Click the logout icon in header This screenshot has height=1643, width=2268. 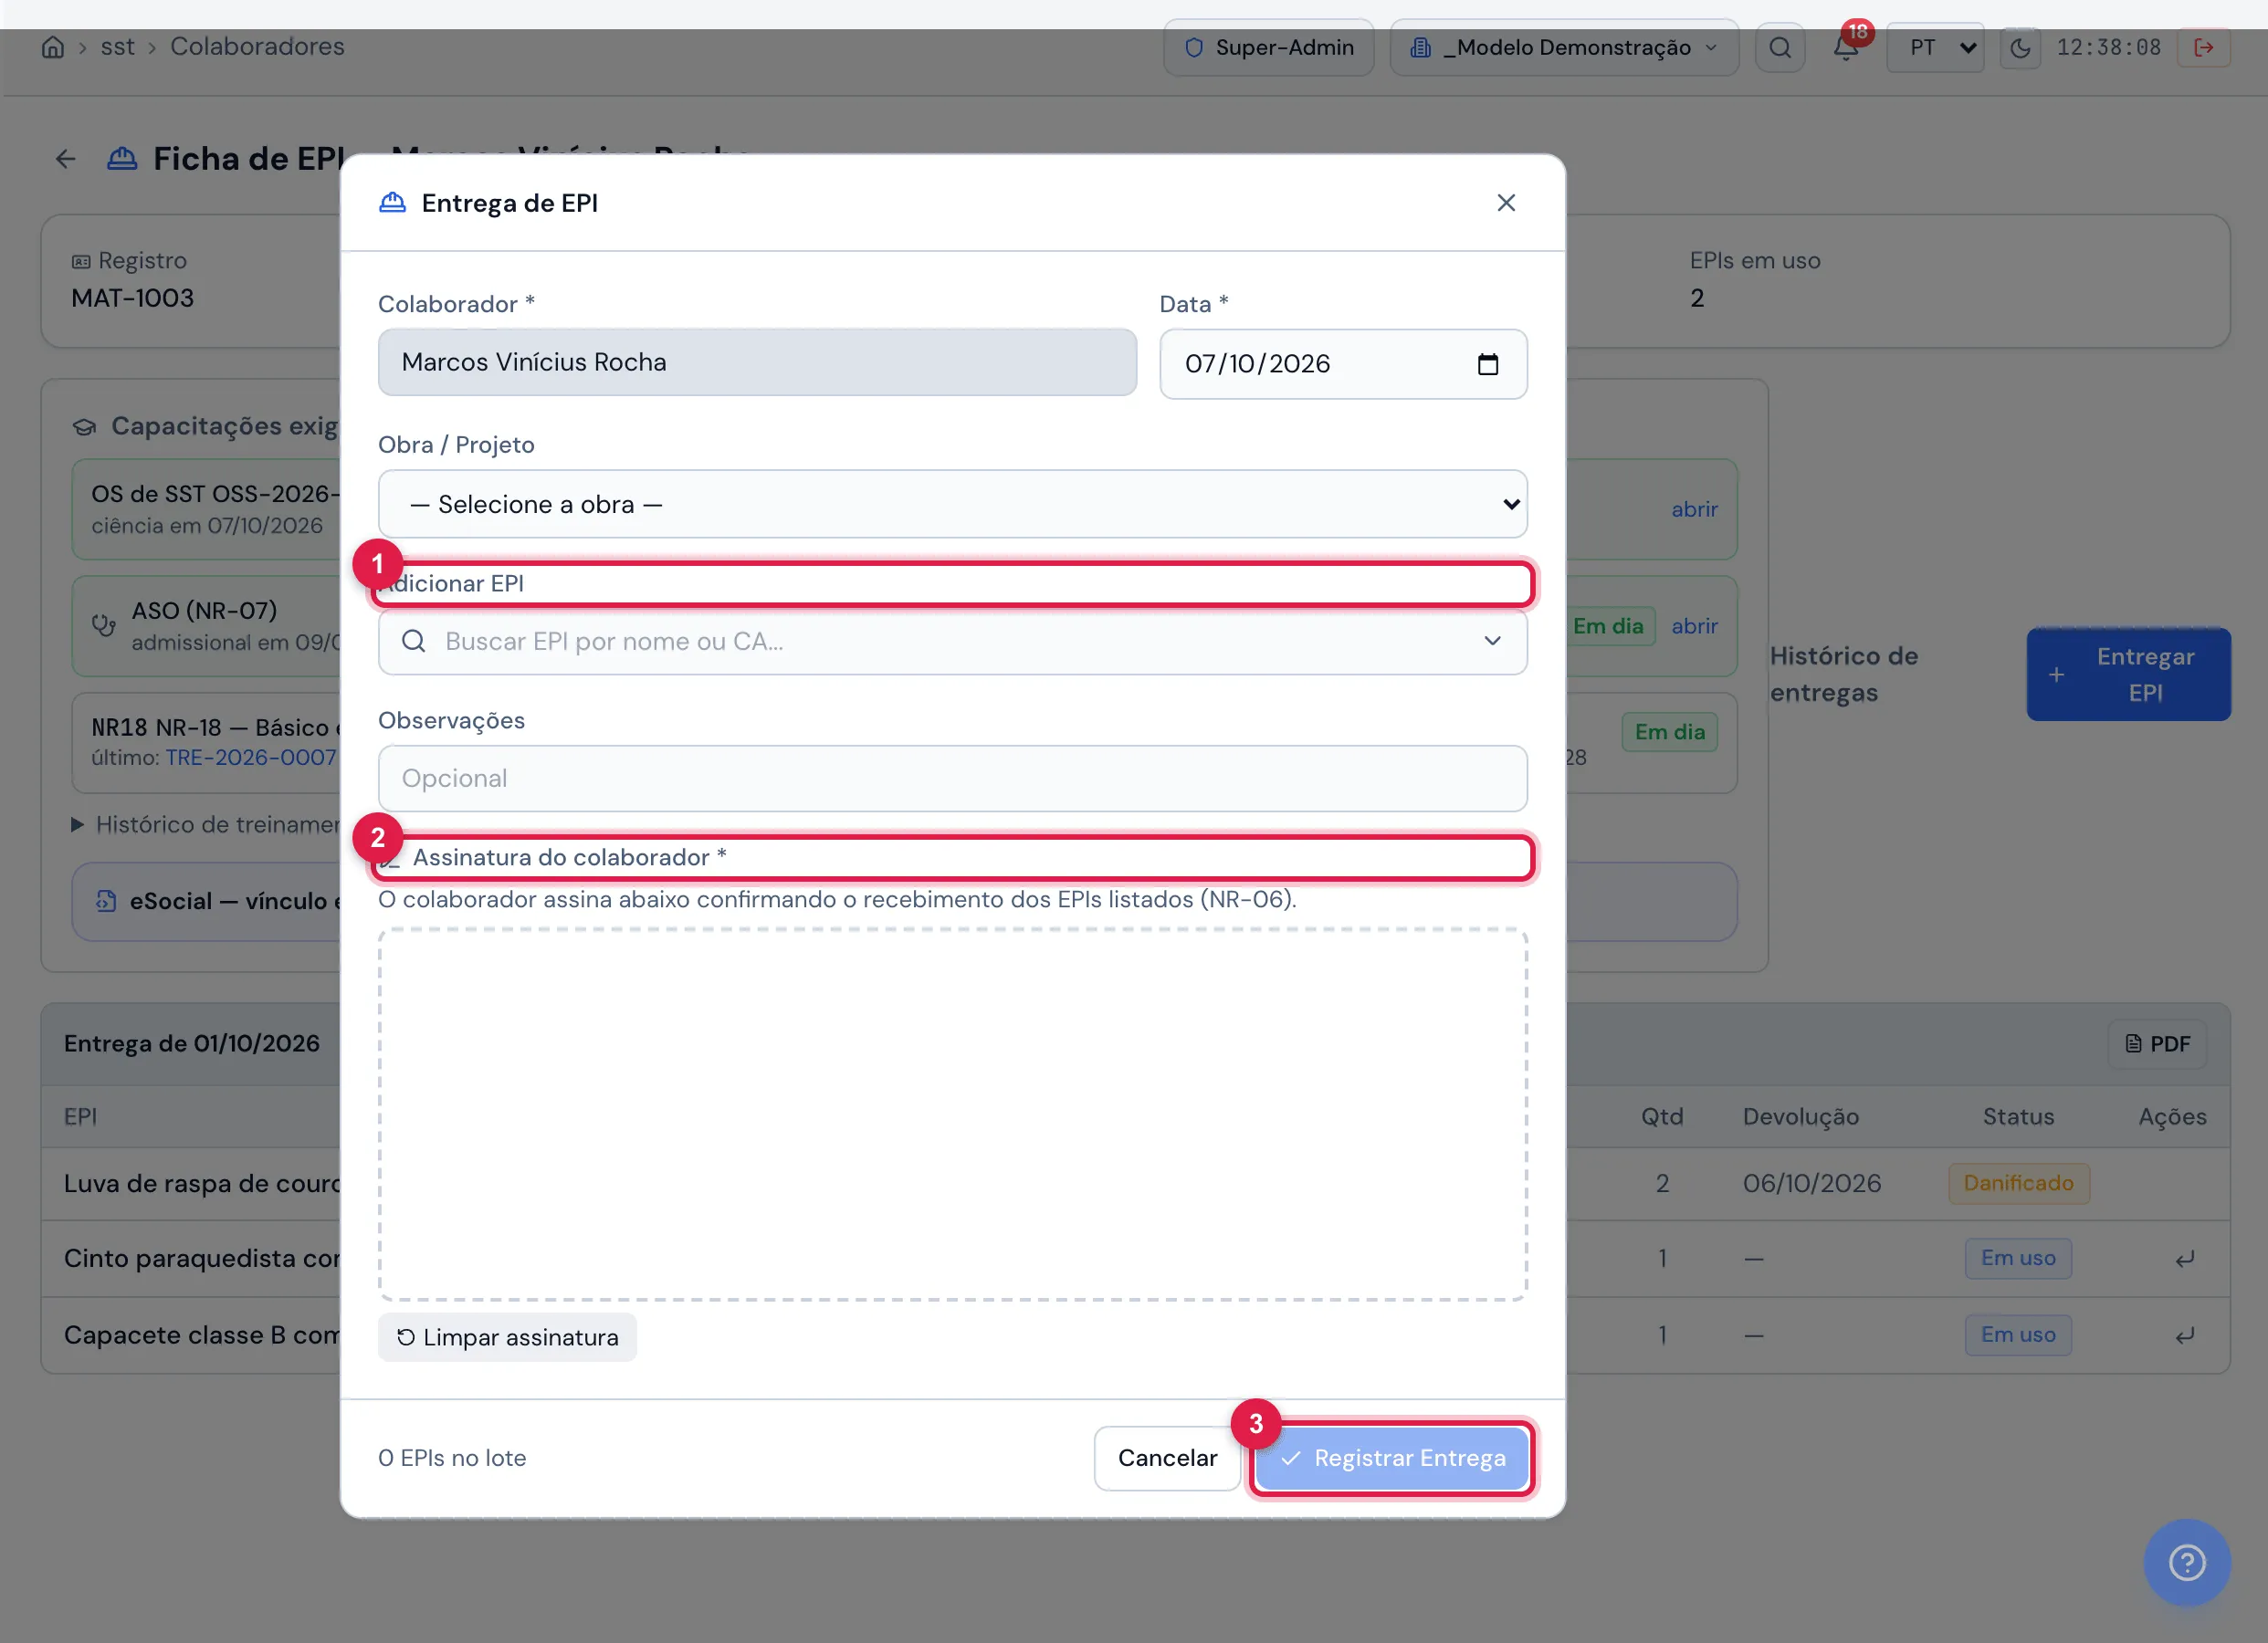coord(2204,47)
